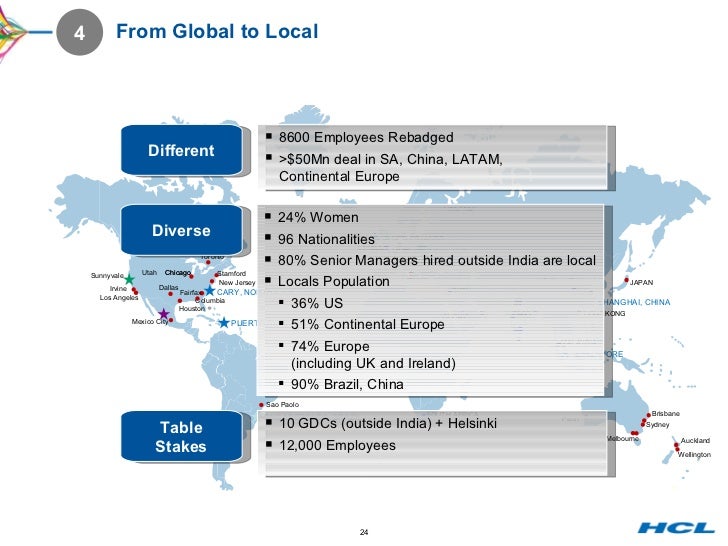Click the blue star beside PUERT label

(x=224, y=322)
